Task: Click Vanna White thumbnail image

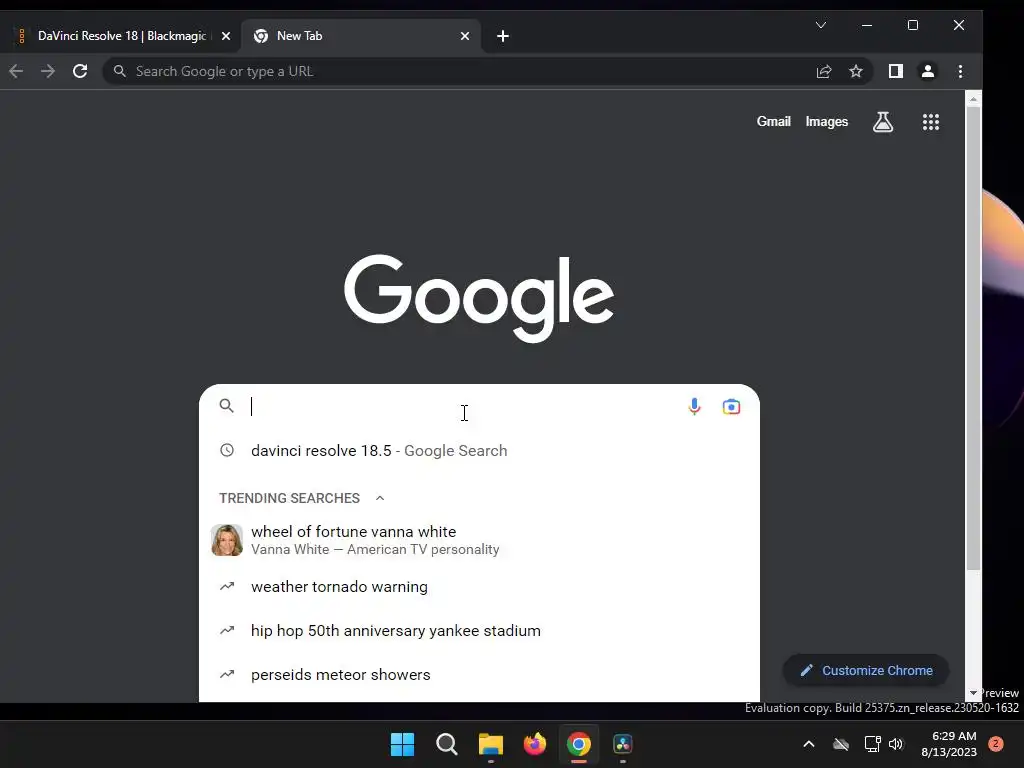Action: [227, 540]
